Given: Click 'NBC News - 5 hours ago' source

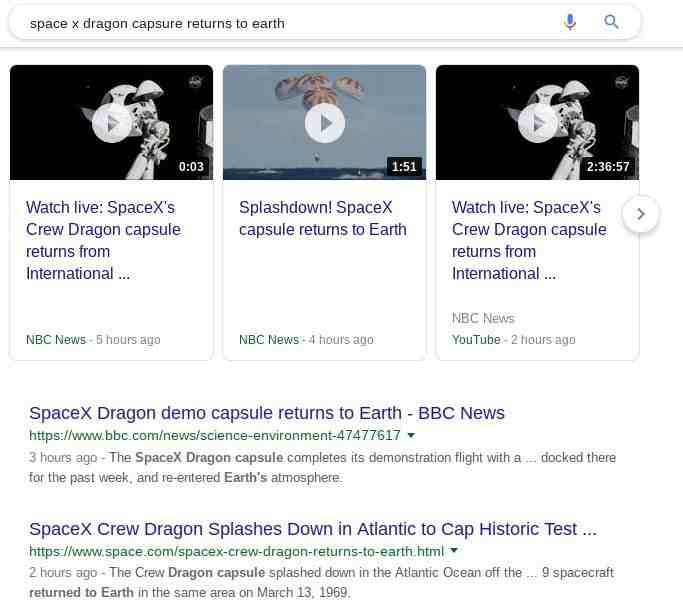Looking at the screenshot, I should pyautogui.click(x=93, y=340).
